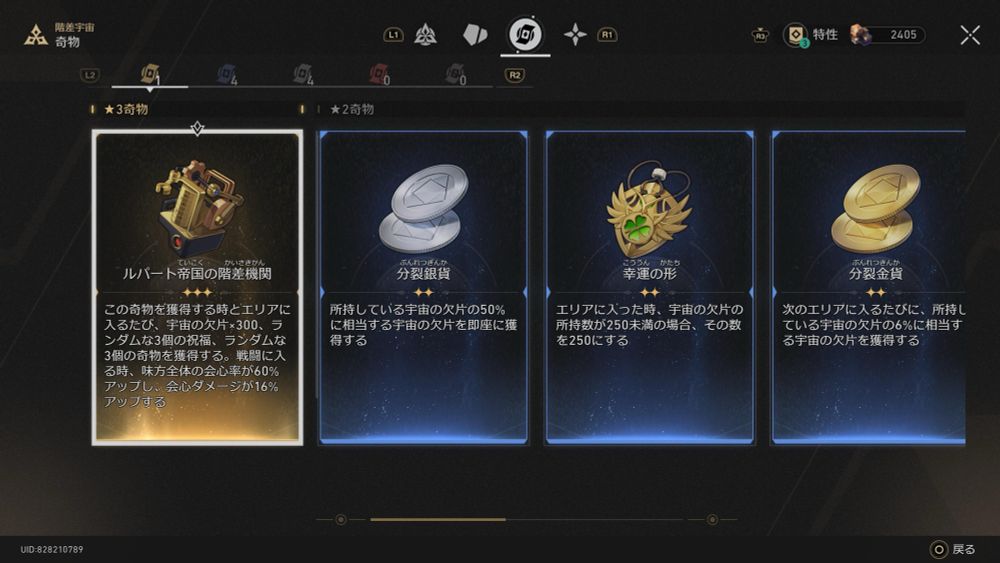1000x563 pixels.
Task: Click the horizontal scrollbar thumb at bottom
Action: [438, 520]
